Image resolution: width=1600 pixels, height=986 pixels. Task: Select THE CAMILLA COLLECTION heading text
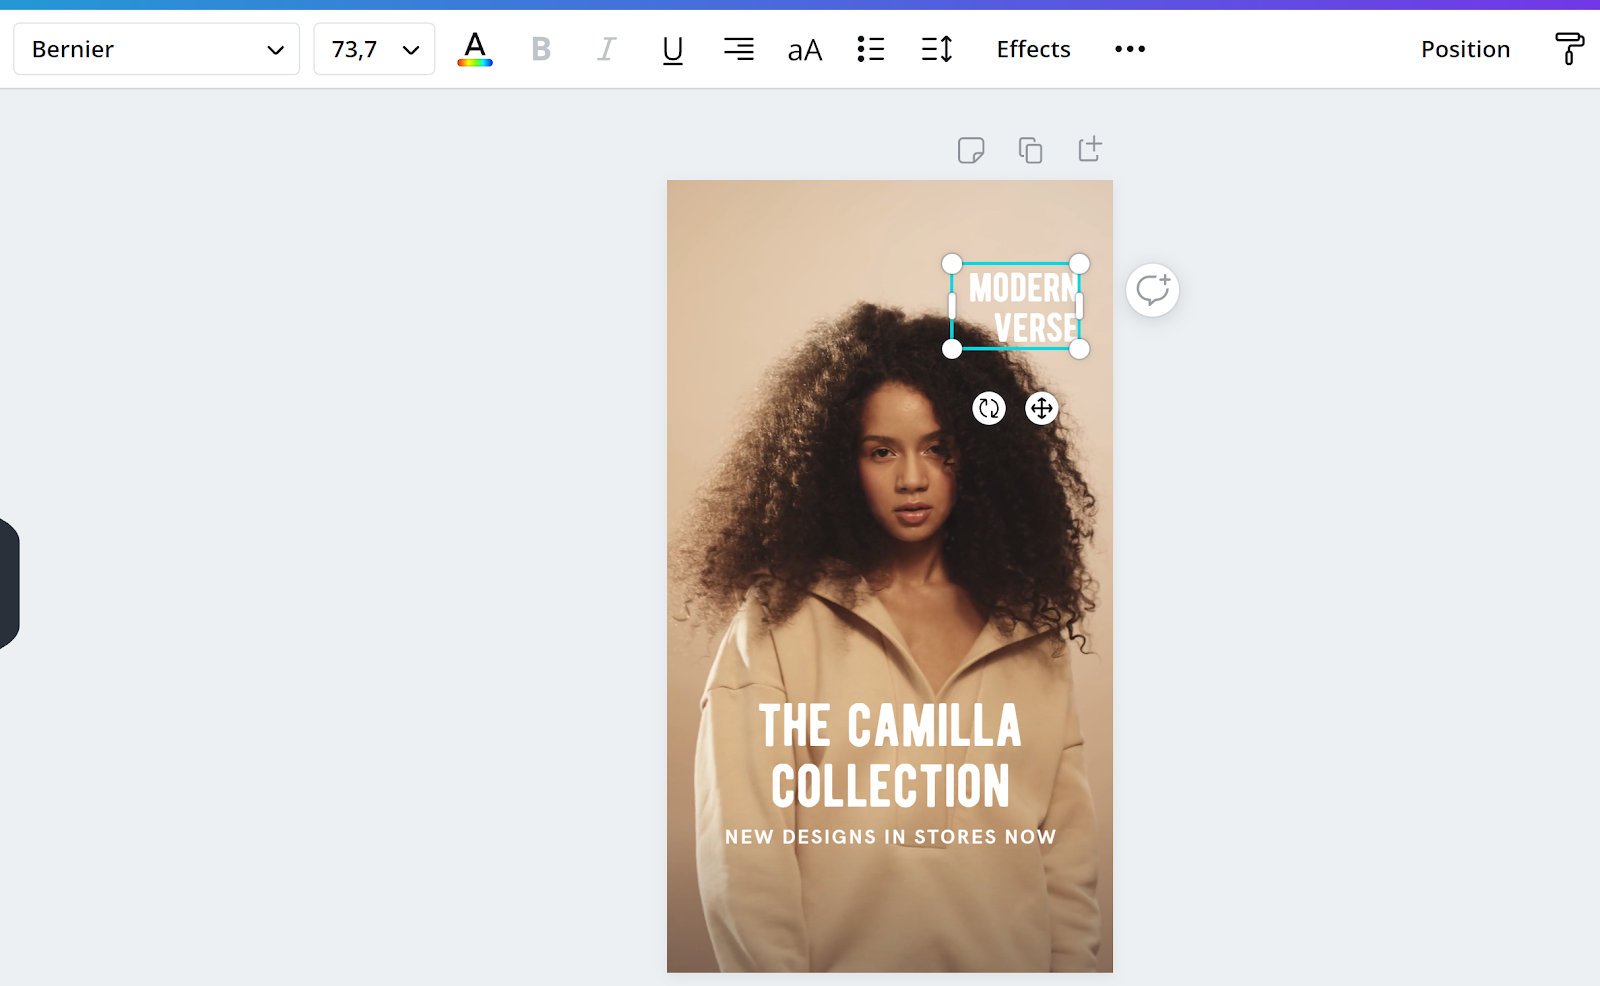tap(890, 755)
